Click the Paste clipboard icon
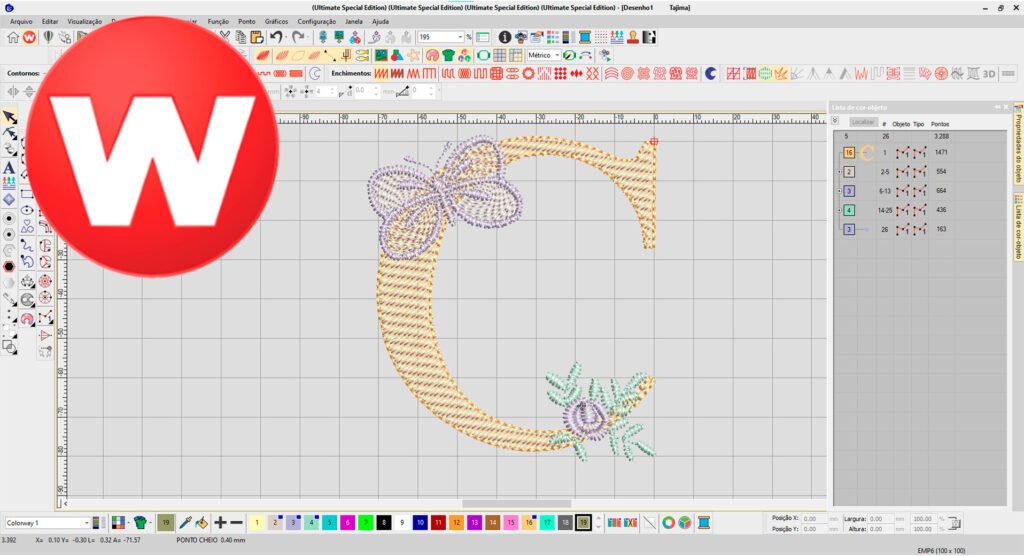Image resolution: width=1024 pixels, height=556 pixels. [x=257, y=37]
